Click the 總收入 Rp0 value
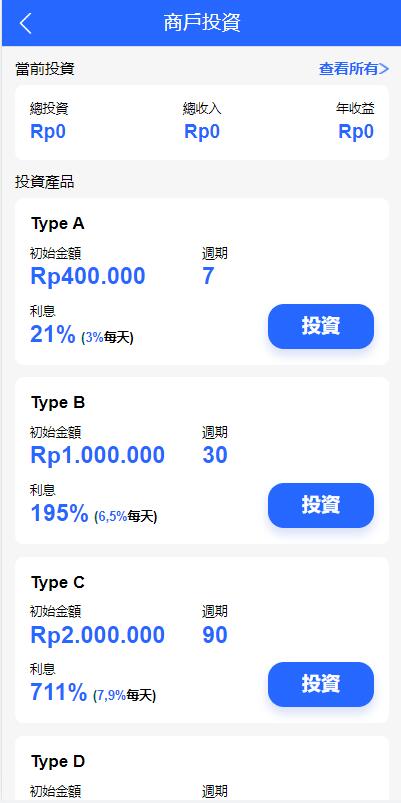This screenshot has width=401, height=803. (x=202, y=132)
